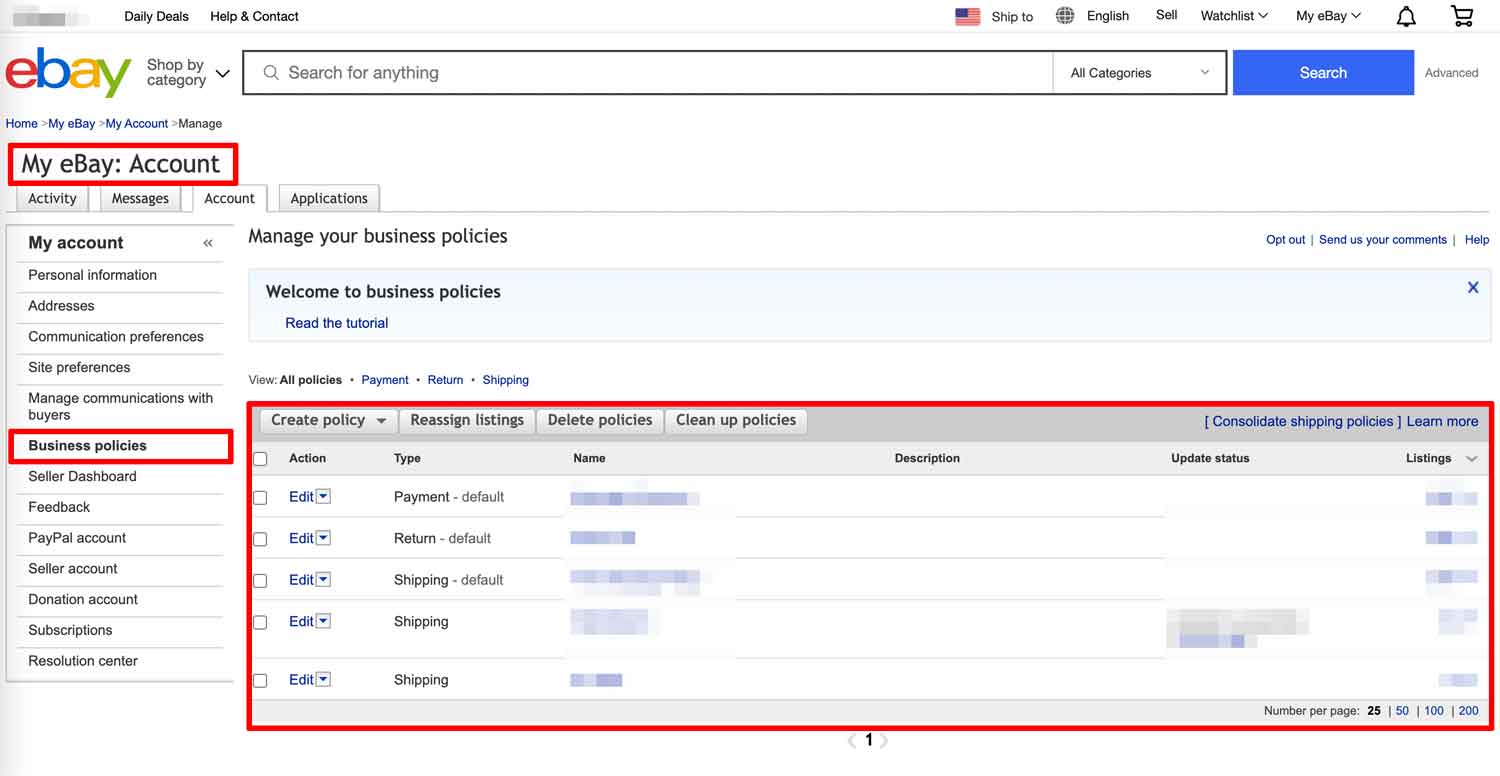Expand the My eBay menu
1500x776 pixels.
click(1328, 16)
